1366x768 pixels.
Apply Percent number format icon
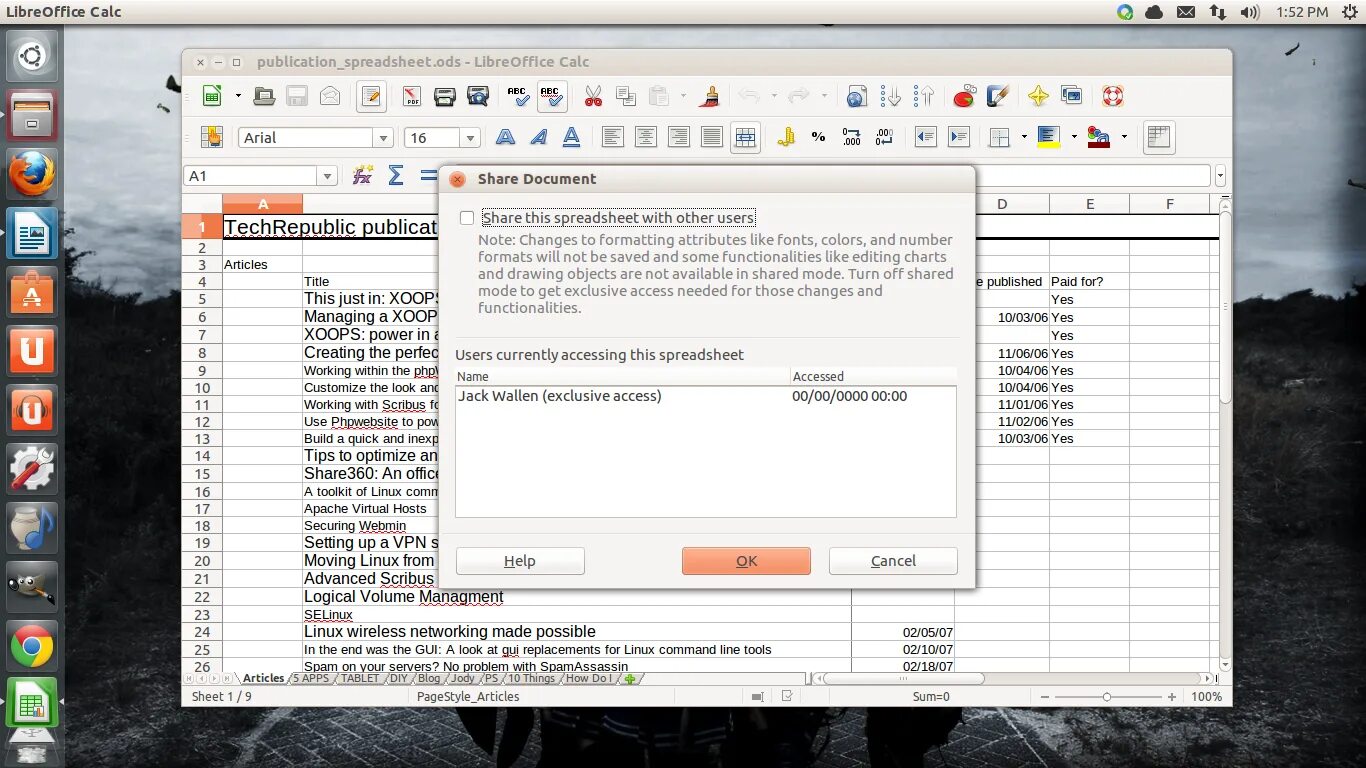coord(819,137)
